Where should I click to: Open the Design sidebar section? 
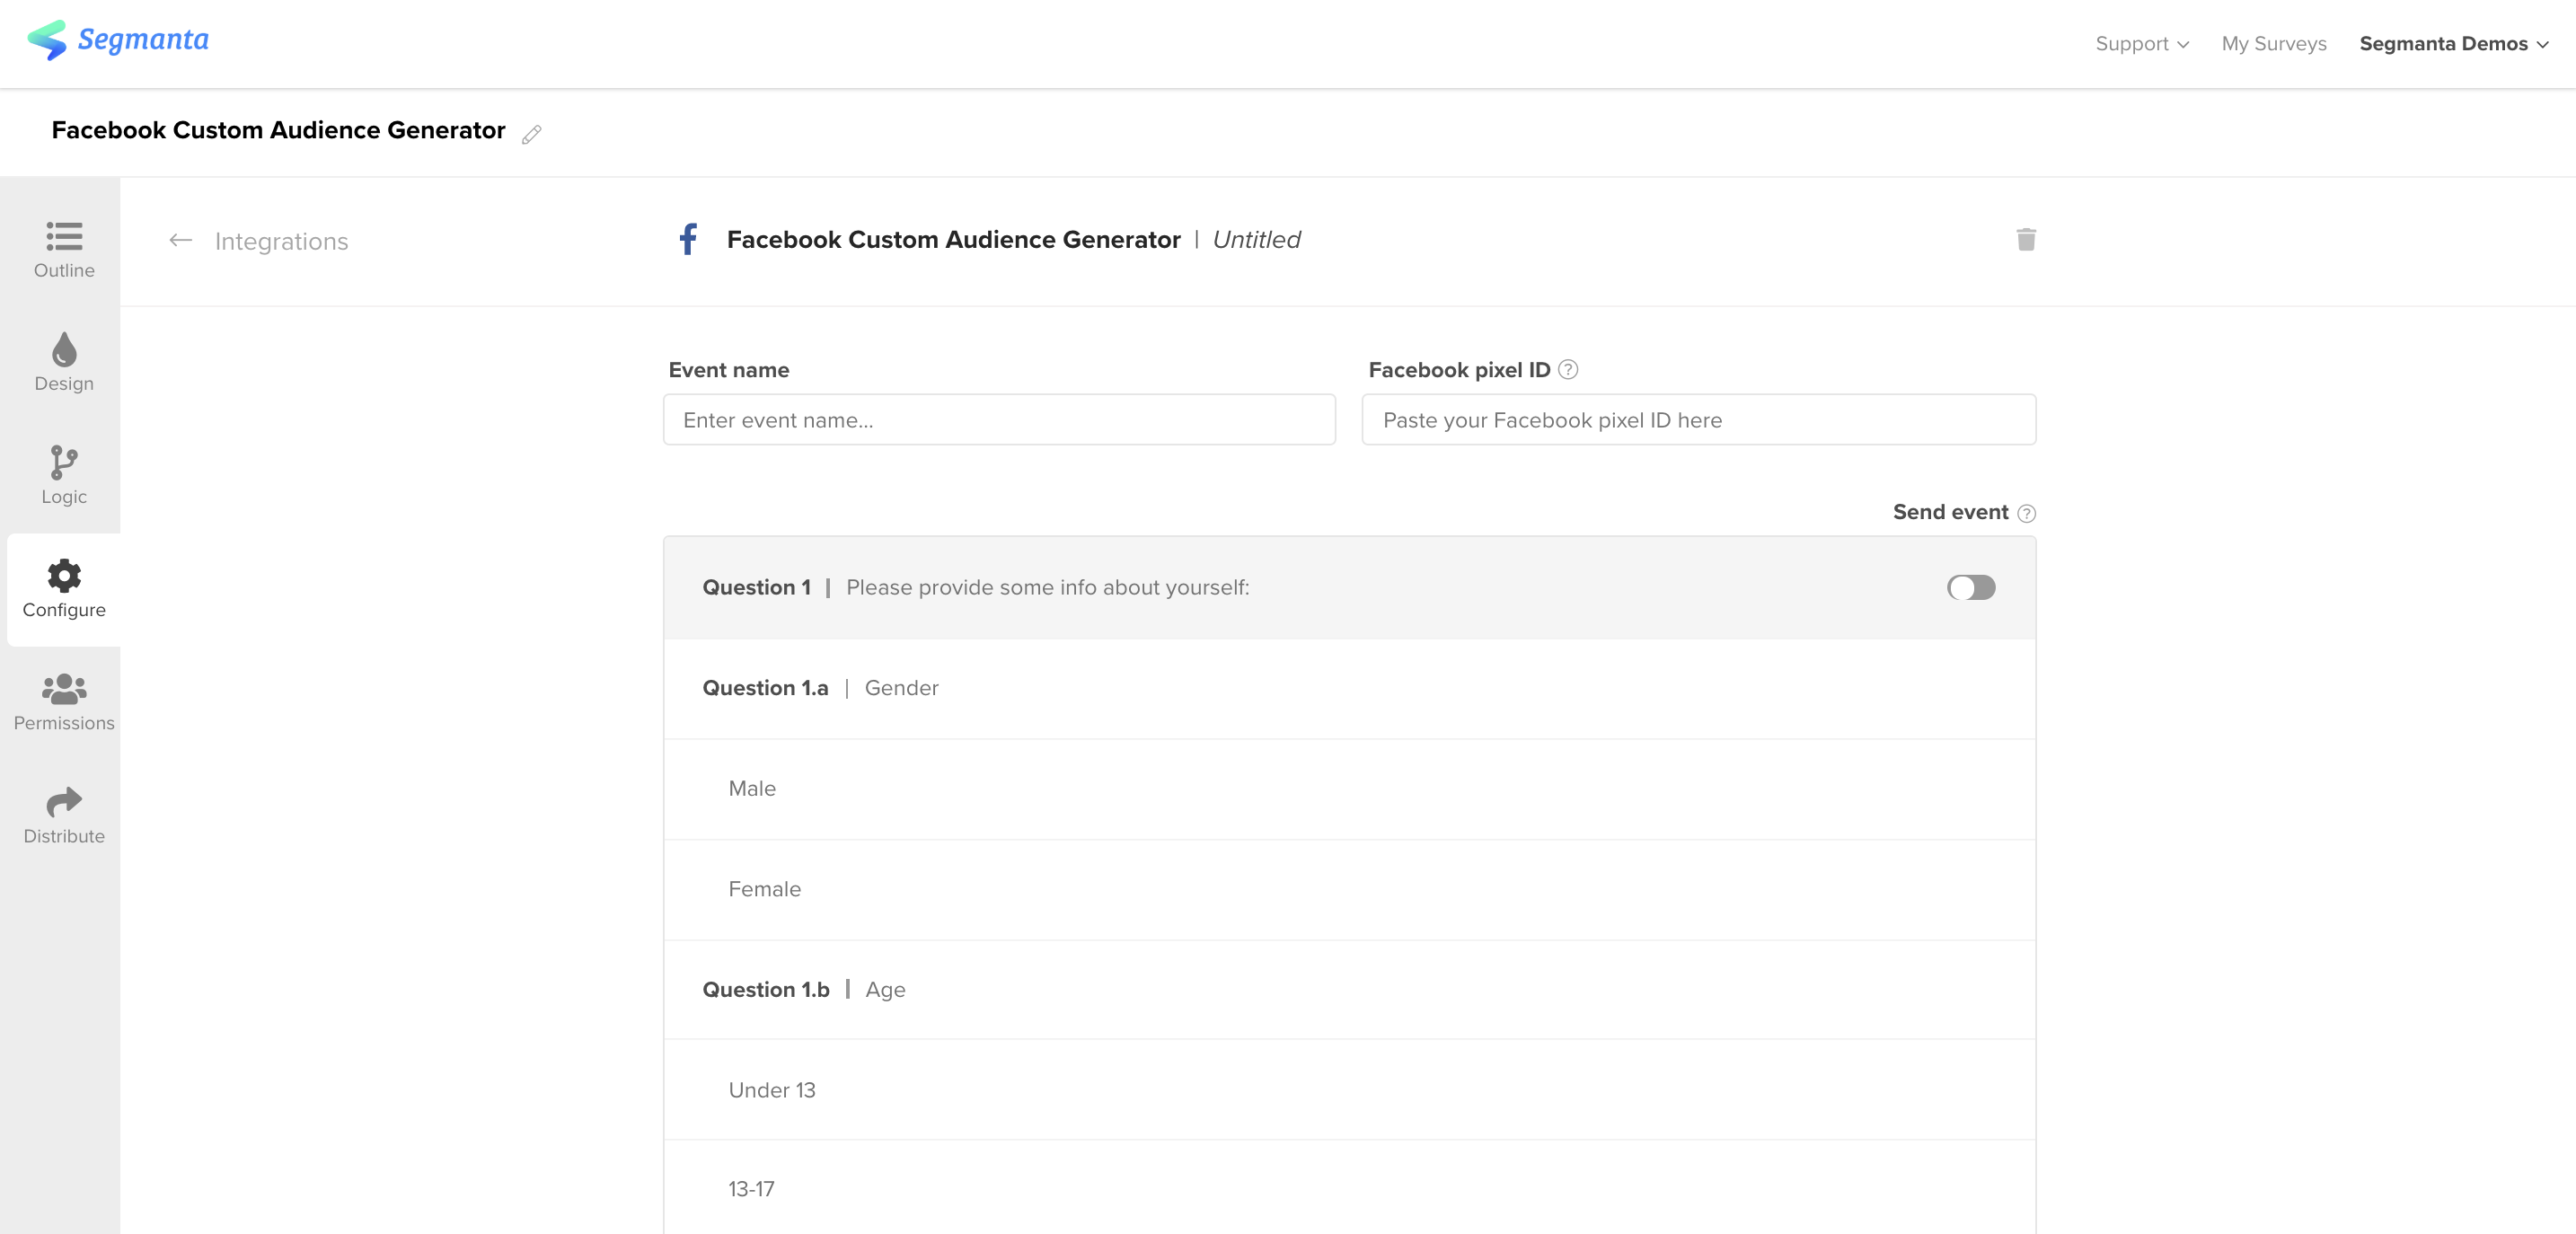[x=64, y=363]
